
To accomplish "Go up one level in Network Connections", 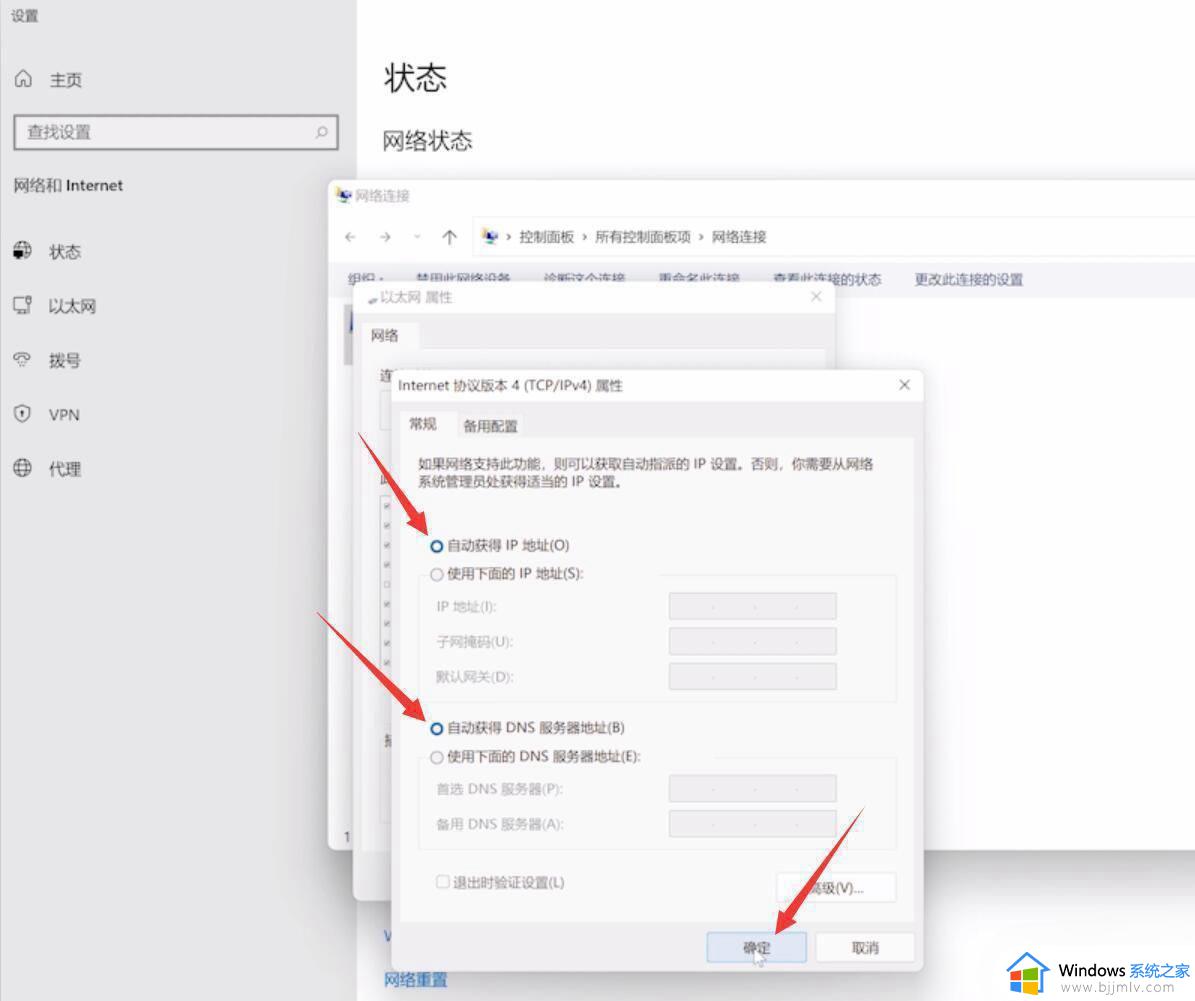I will point(450,237).
